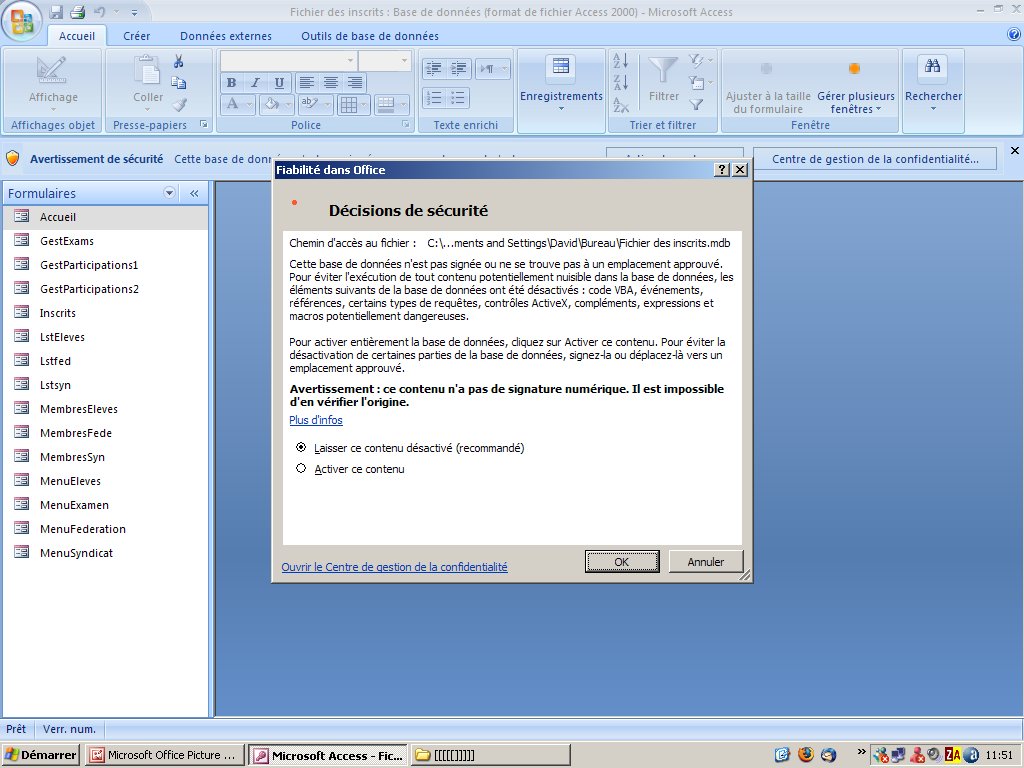Launch Firefox from the taskbar quick launch

tap(806, 755)
